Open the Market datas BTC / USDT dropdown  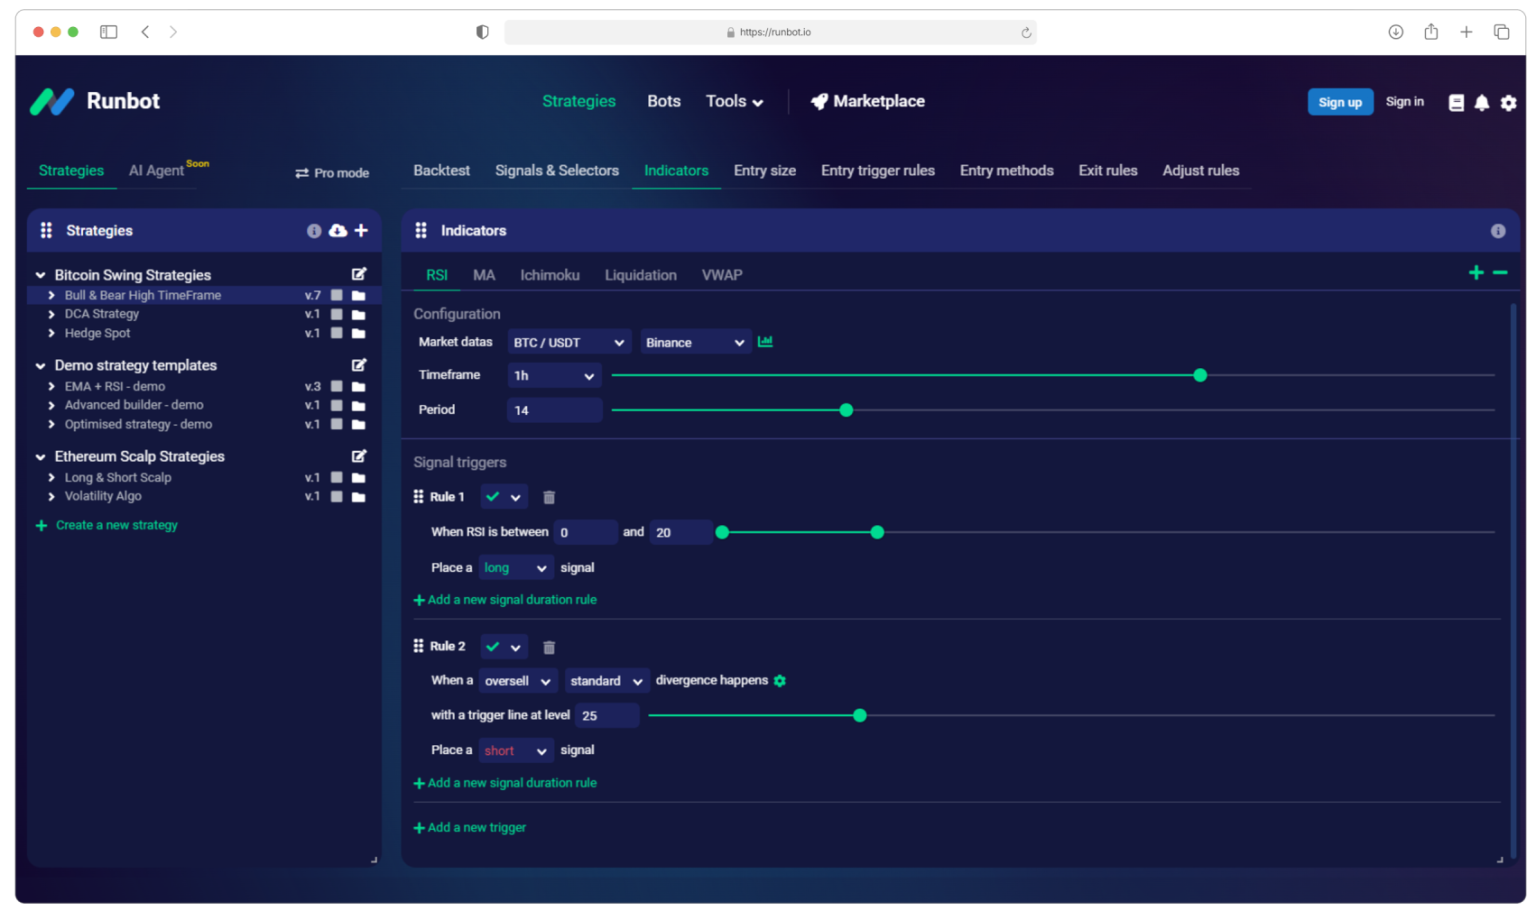point(568,341)
